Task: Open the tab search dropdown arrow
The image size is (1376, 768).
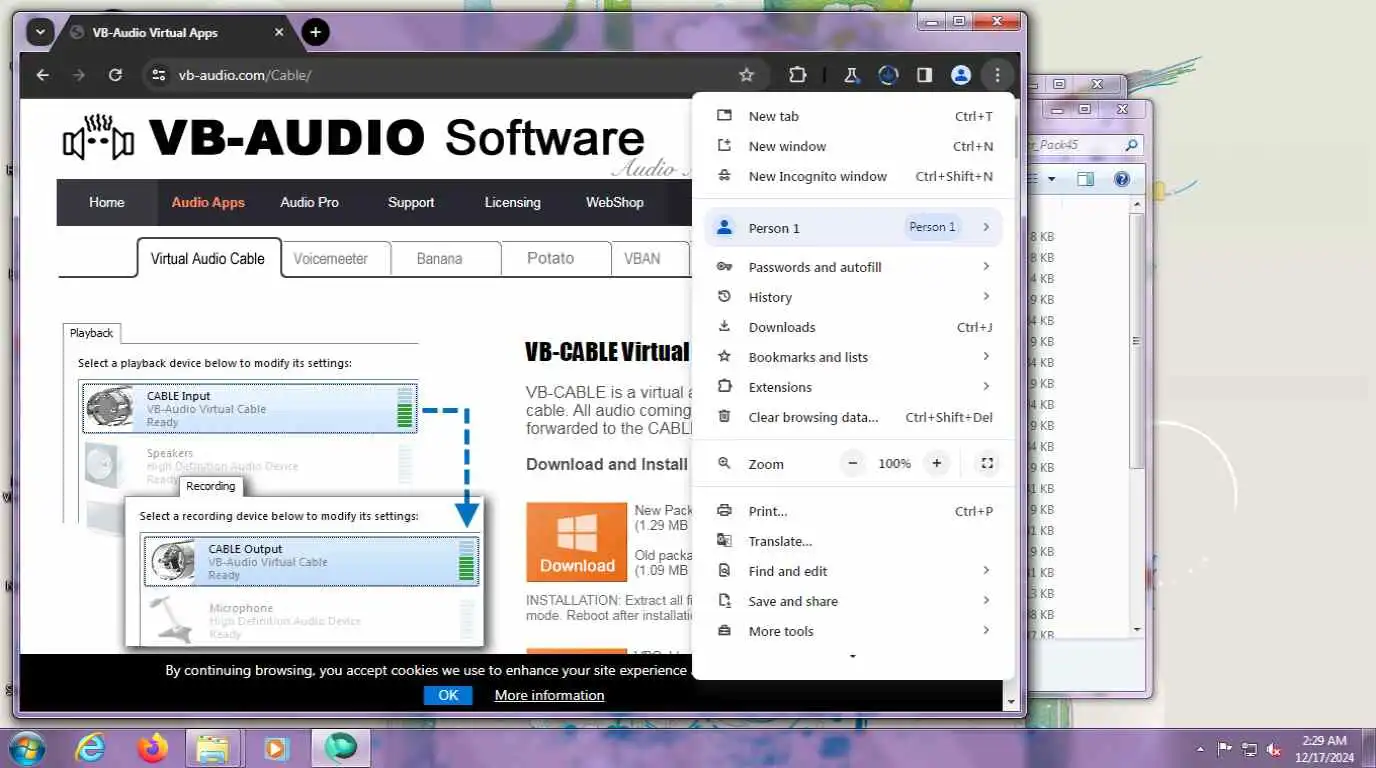Action: [39, 32]
